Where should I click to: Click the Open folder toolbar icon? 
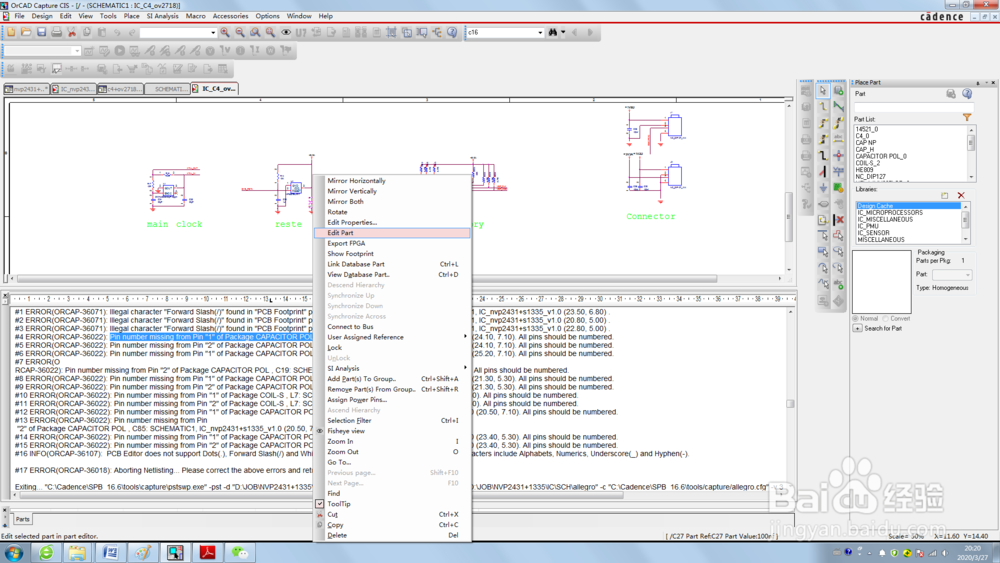pyautogui.click(x=26, y=32)
